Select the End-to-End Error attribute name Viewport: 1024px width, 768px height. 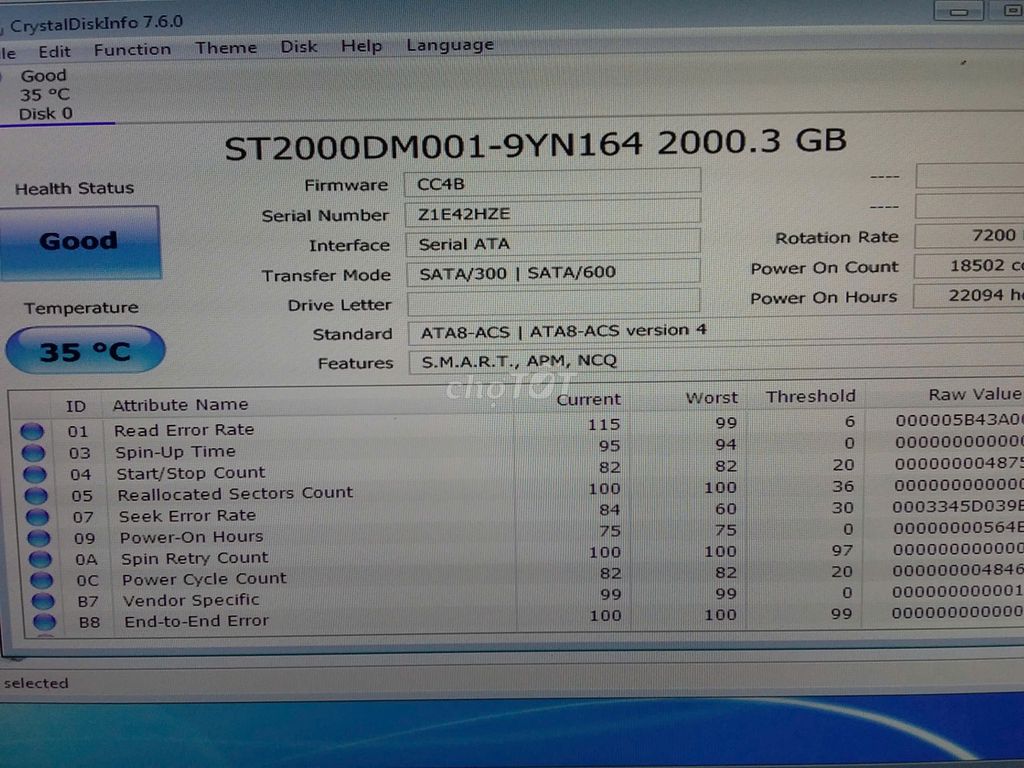coord(196,621)
